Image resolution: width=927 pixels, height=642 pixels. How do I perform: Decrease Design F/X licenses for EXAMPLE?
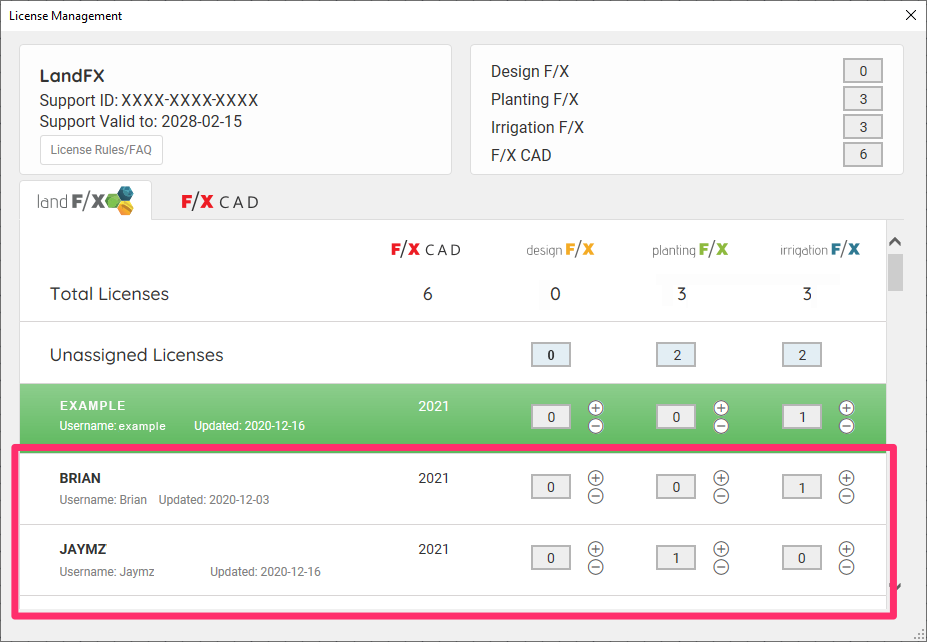pyautogui.click(x=595, y=426)
